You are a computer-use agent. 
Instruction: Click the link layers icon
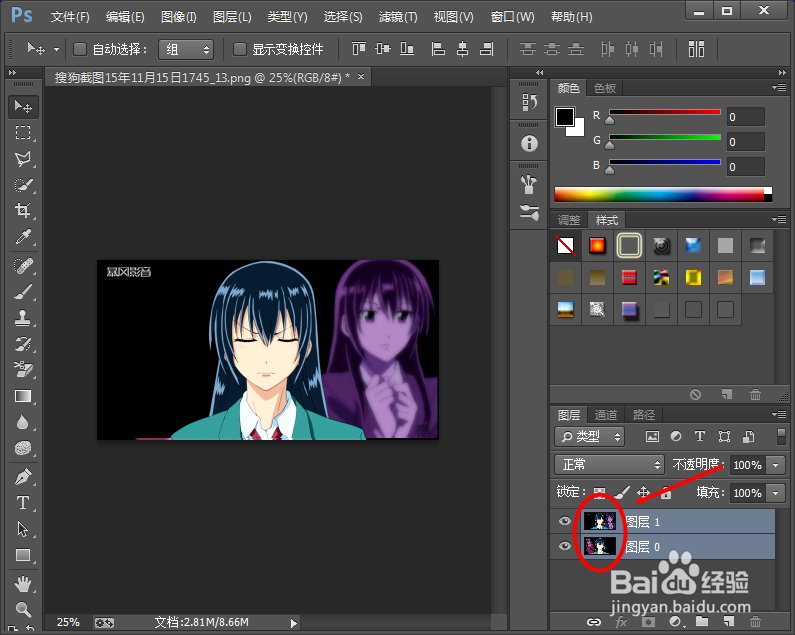[594, 622]
